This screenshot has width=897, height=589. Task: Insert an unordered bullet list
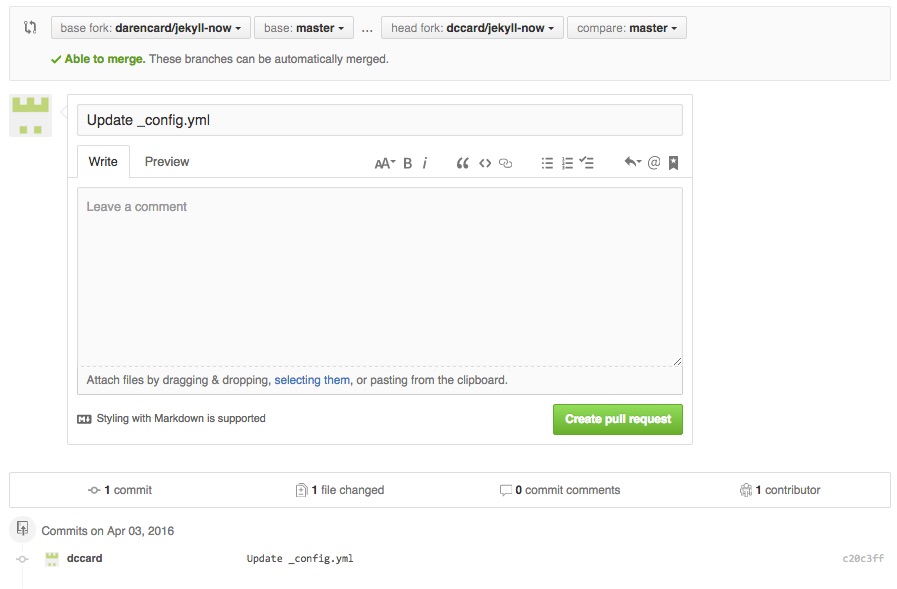pos(547,162)
